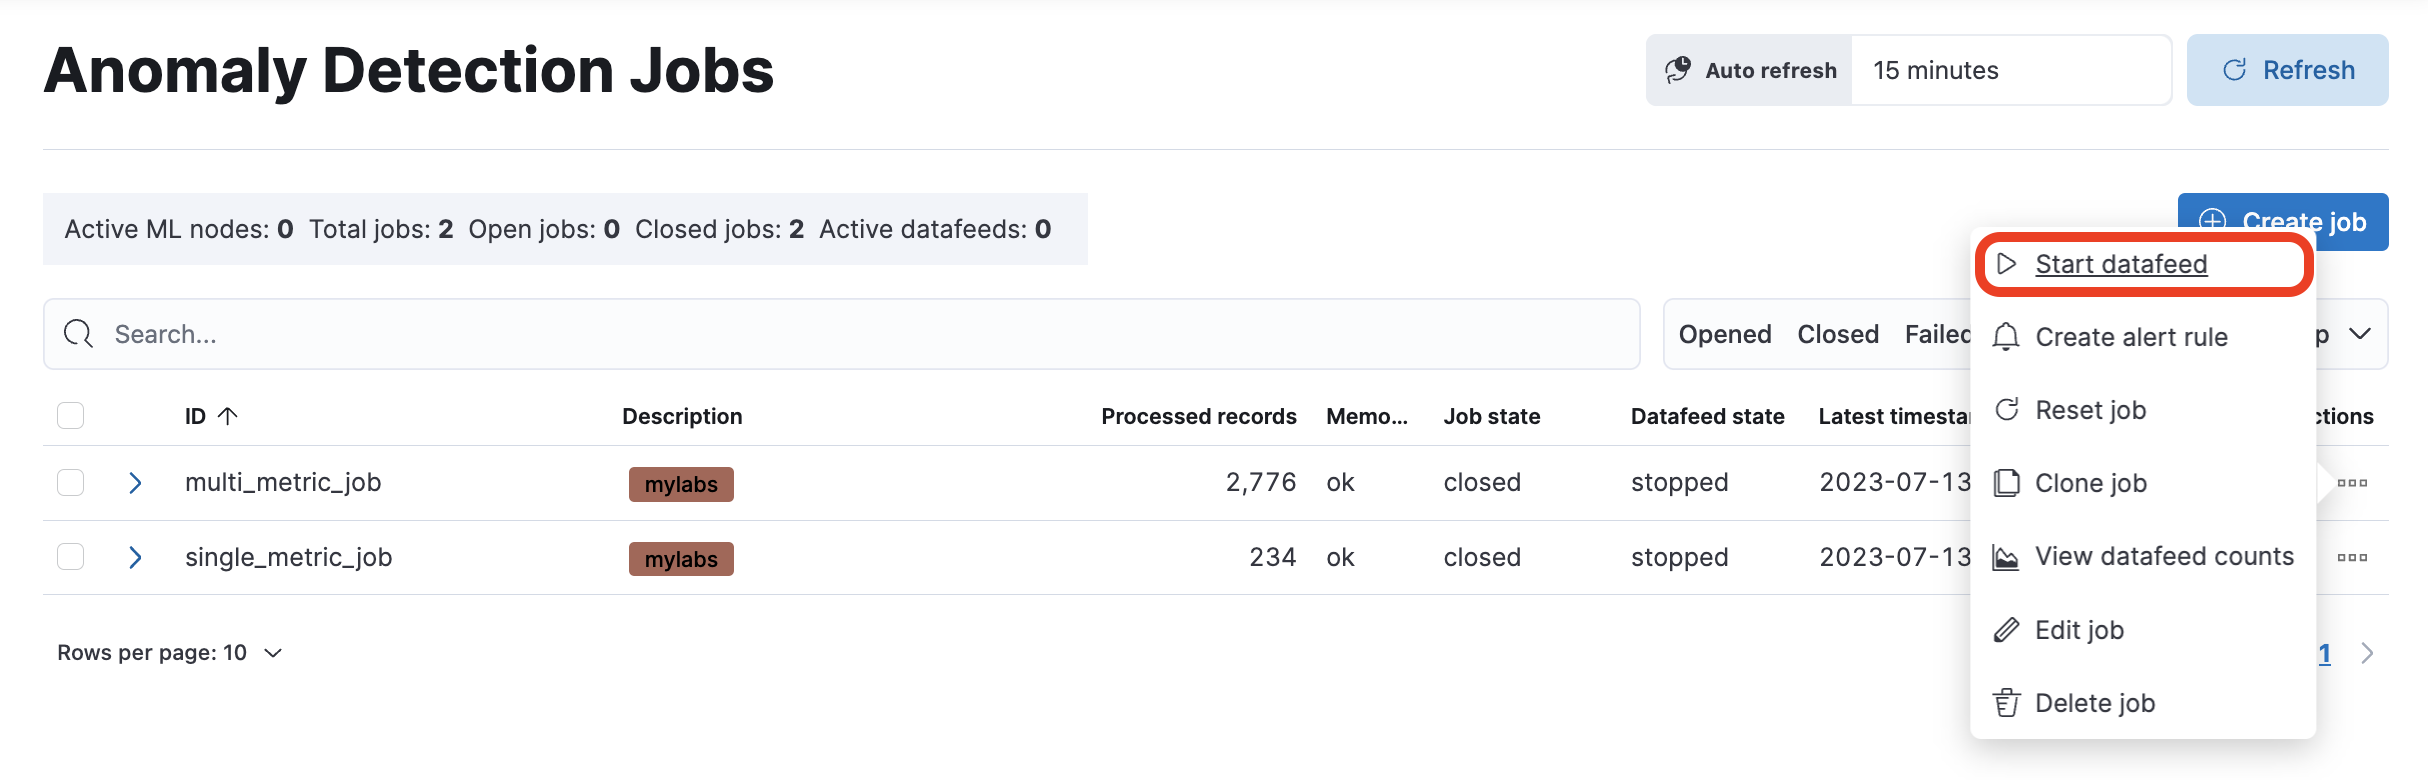Filter jobs by Opened state
The height and width of the screenshot is (780, 2428).
[x=1724, y=334]
